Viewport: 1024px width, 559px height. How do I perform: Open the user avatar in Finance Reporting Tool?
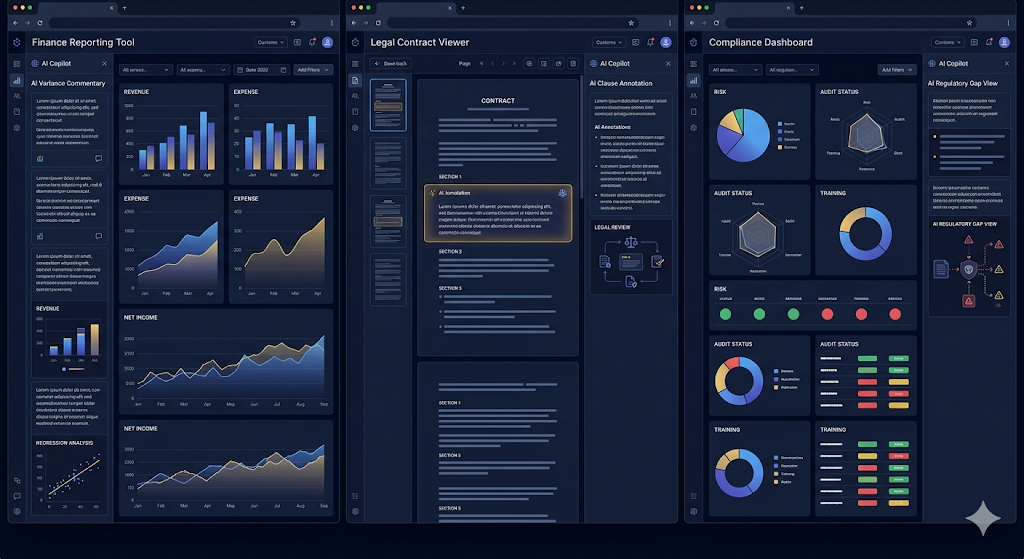point(328,42)
